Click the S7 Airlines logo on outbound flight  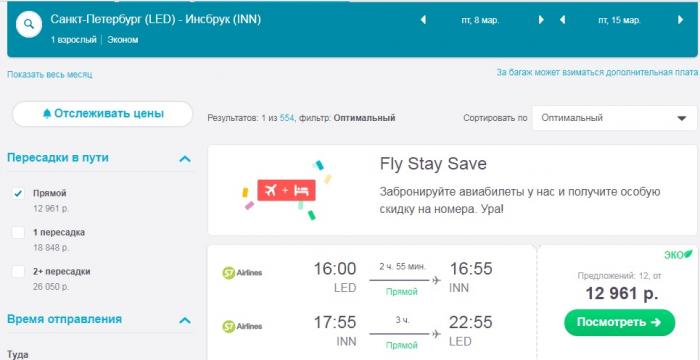242,272
